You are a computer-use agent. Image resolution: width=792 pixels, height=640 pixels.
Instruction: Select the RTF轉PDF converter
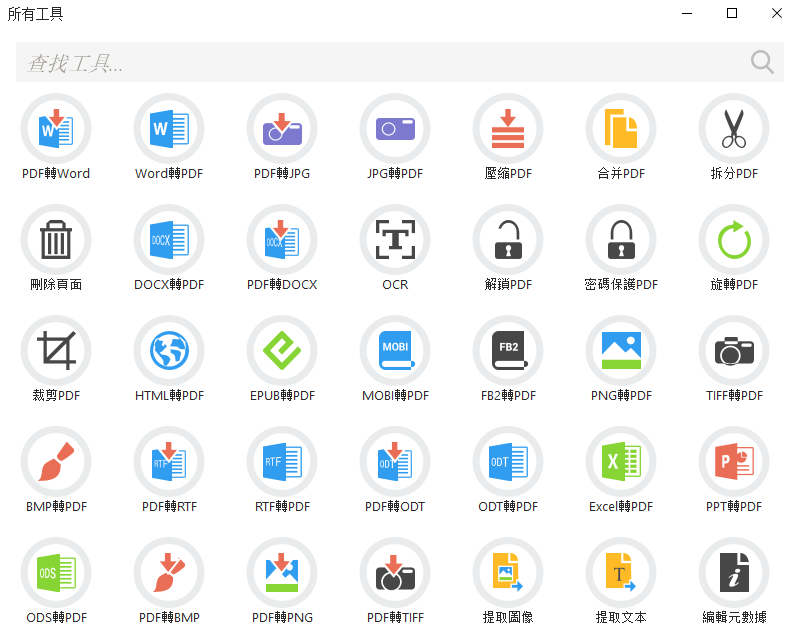282,462
